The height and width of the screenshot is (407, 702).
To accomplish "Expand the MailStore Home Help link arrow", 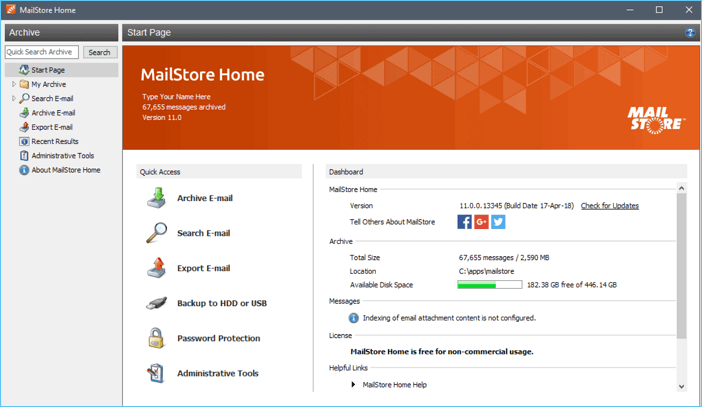I will (x=353, y=385).
